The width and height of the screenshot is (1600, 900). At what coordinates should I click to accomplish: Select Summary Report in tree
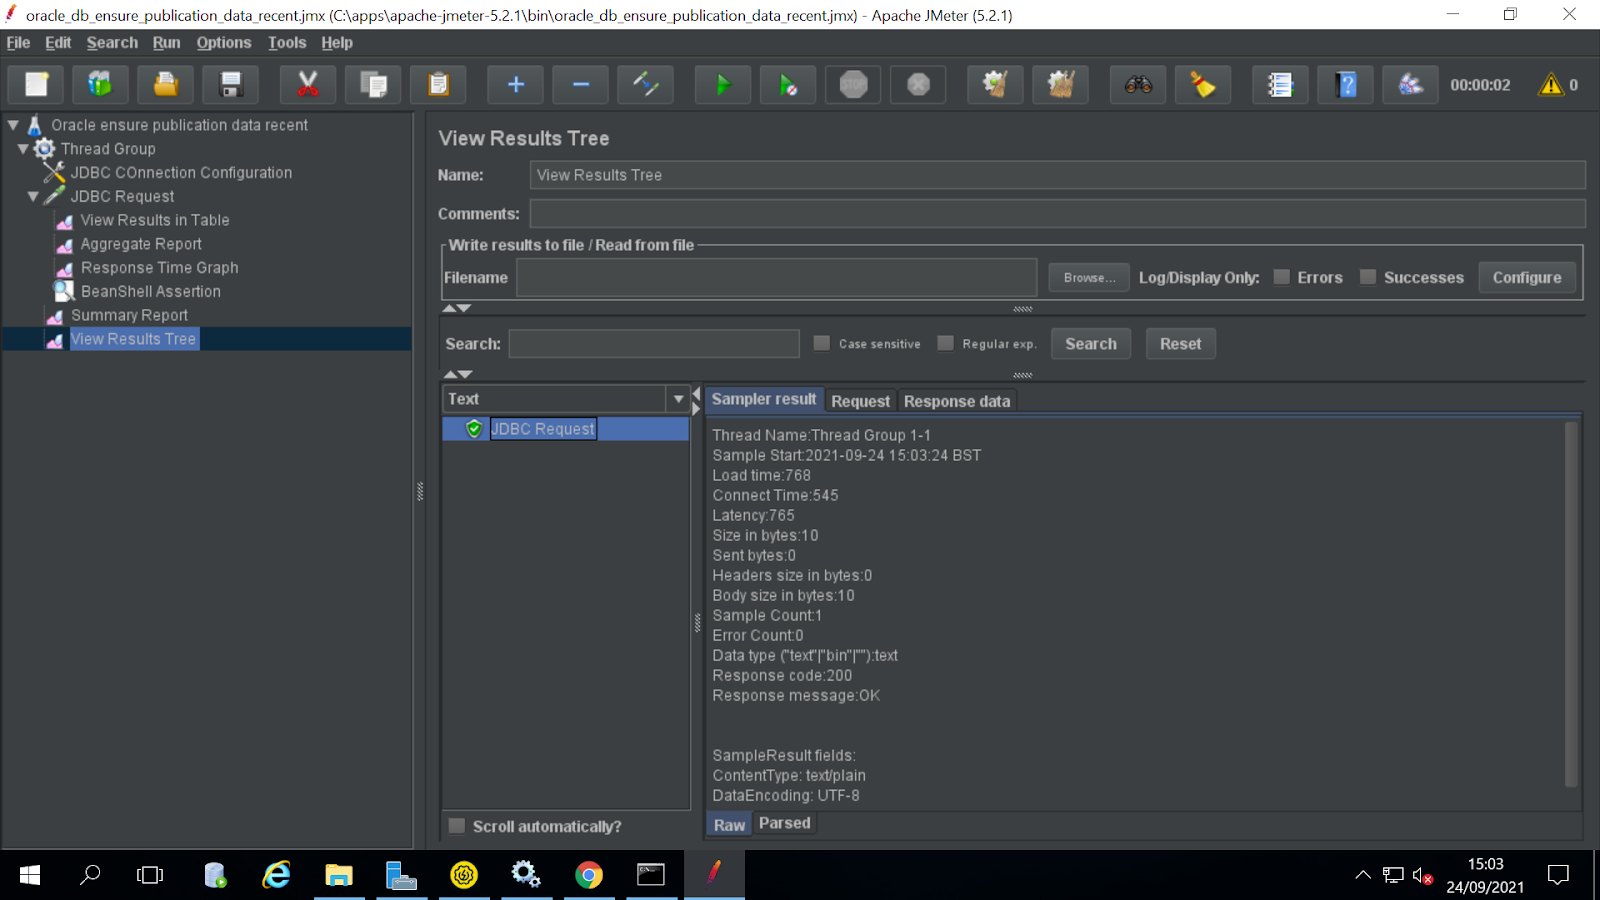(x=129, y=315)
